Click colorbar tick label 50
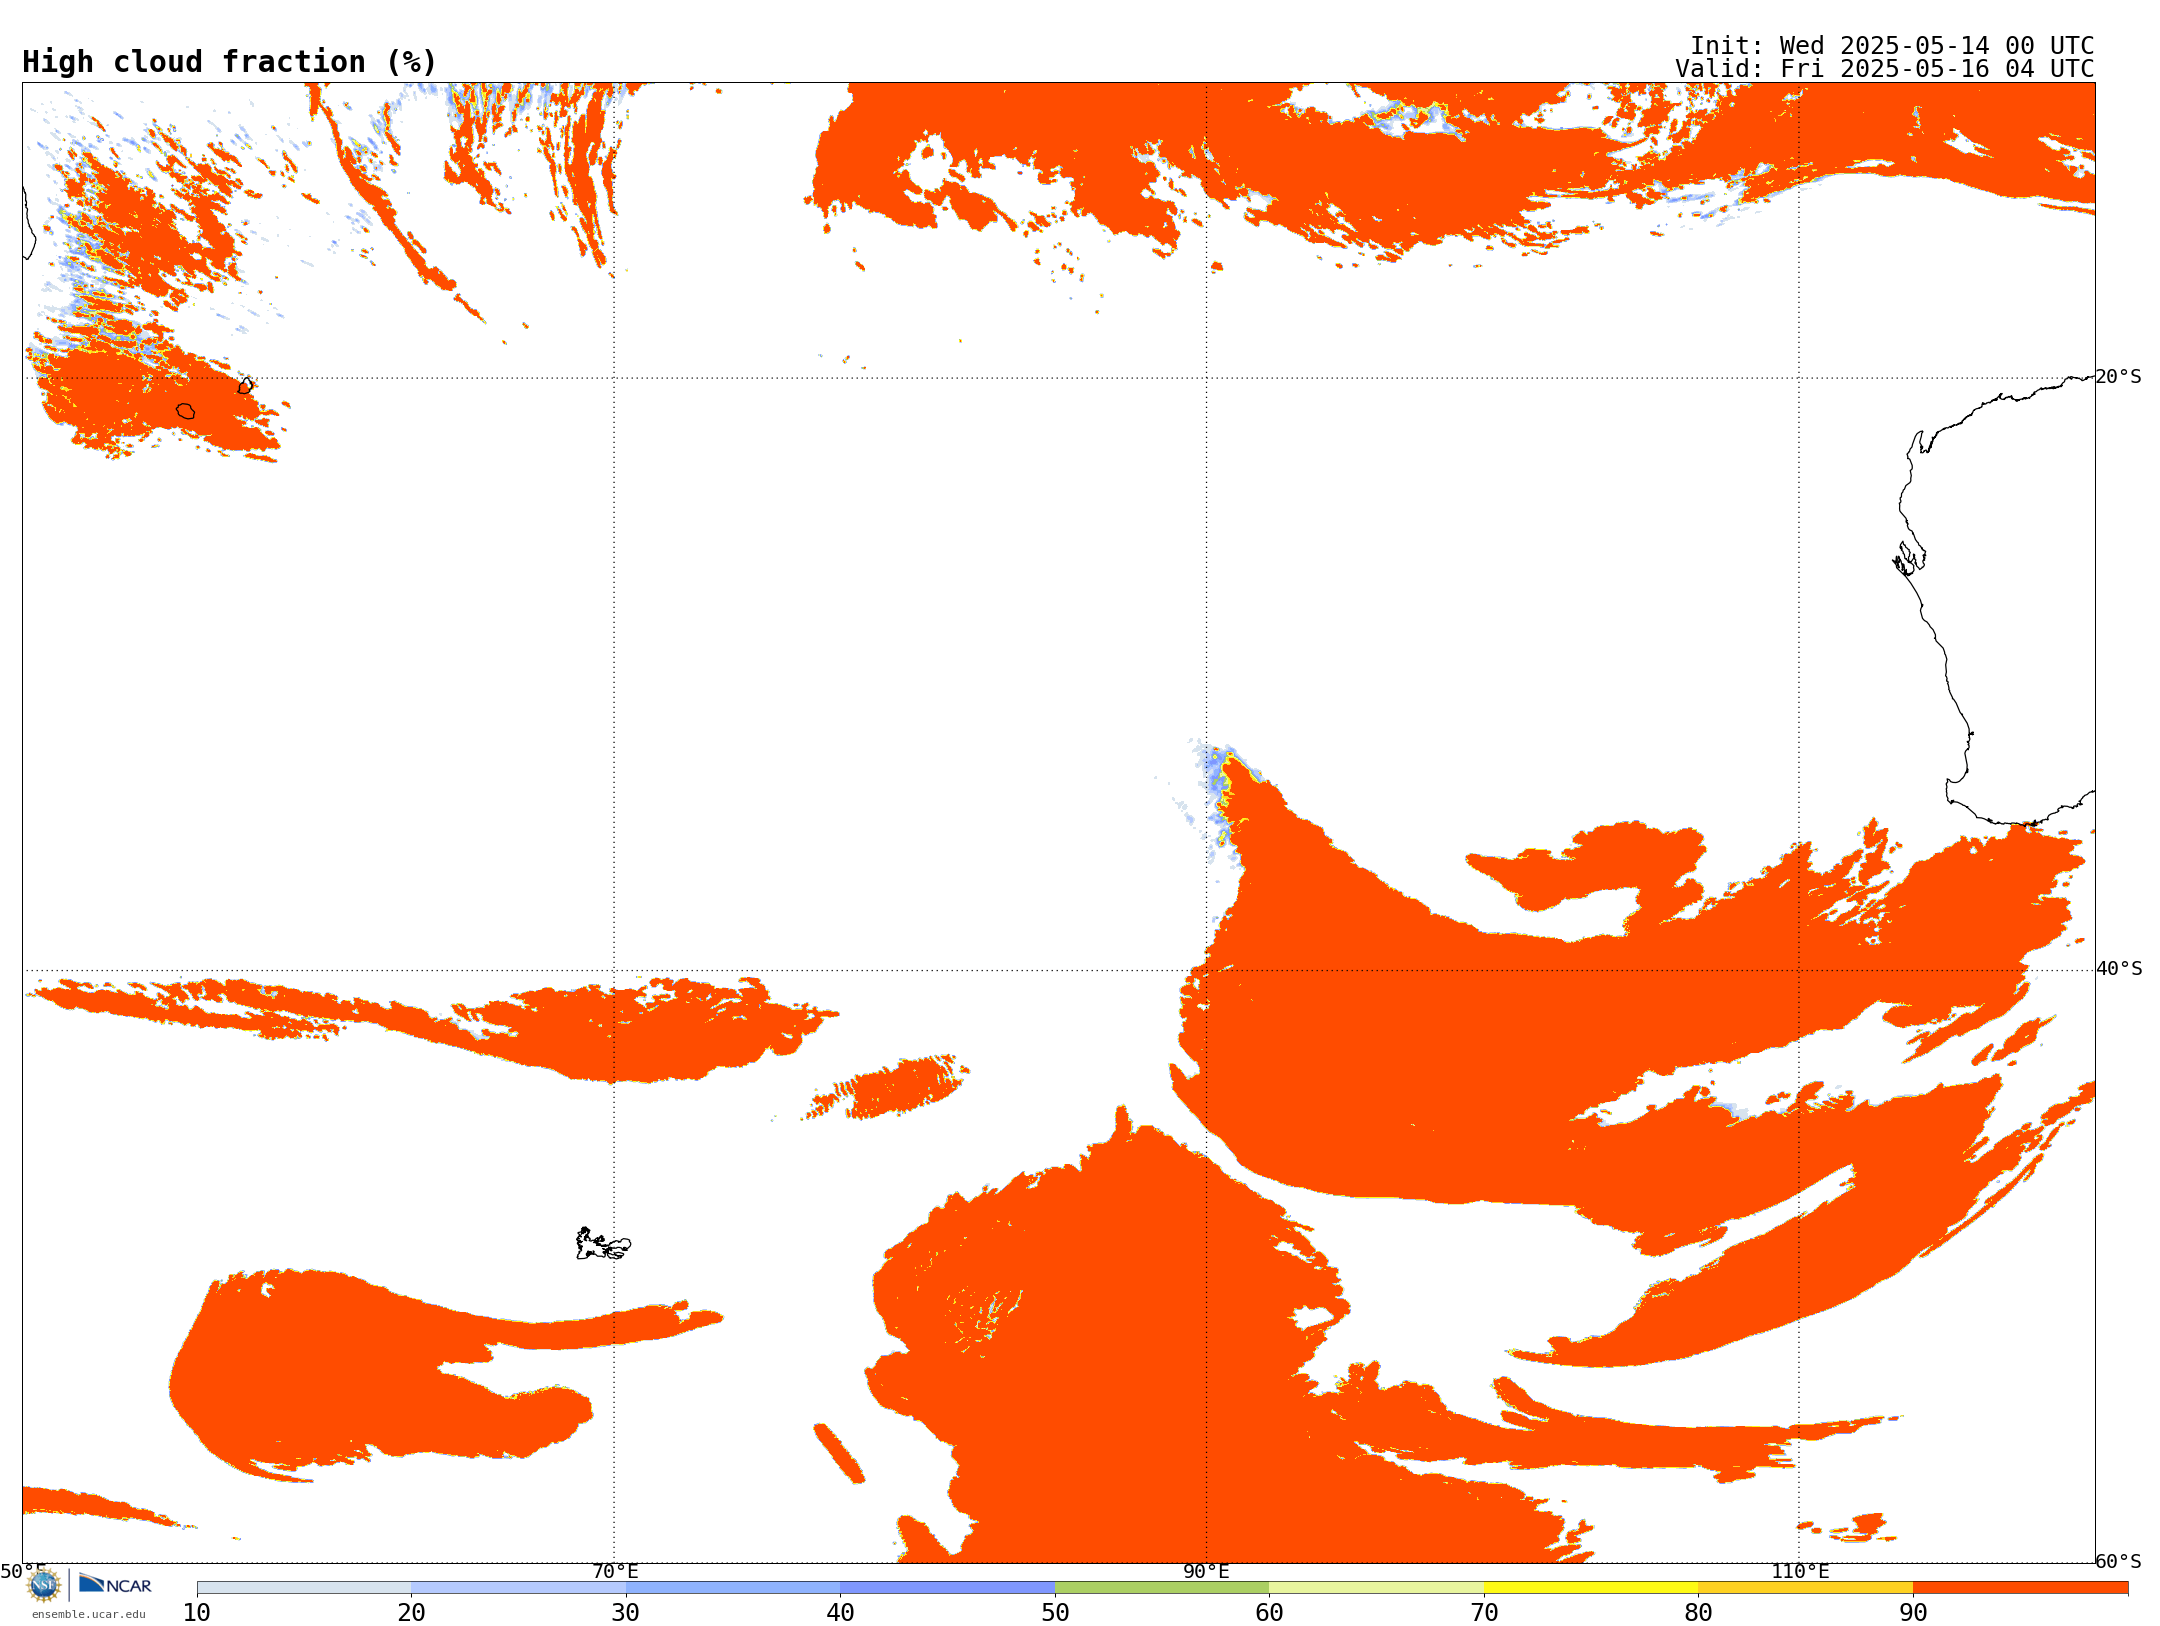The image size is (2160, 1626). [1055, 1613]
